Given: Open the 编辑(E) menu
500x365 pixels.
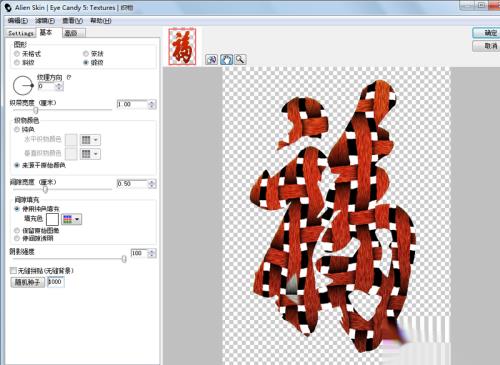Looking at the screenshot, I should pos(18,21).
